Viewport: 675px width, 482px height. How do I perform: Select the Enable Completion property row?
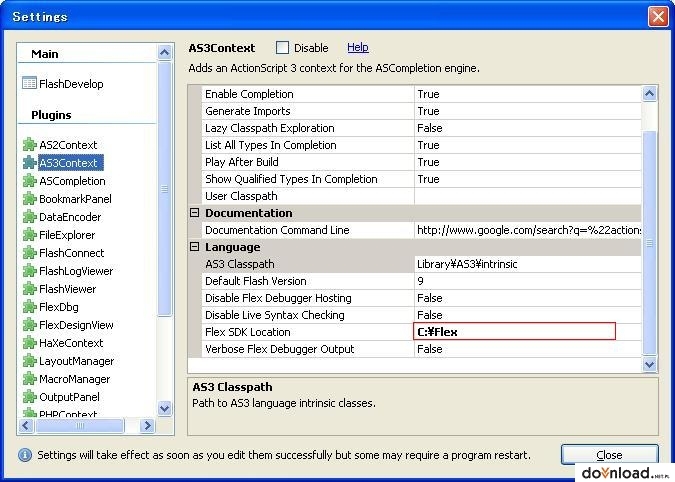click(x=421, y=94)
